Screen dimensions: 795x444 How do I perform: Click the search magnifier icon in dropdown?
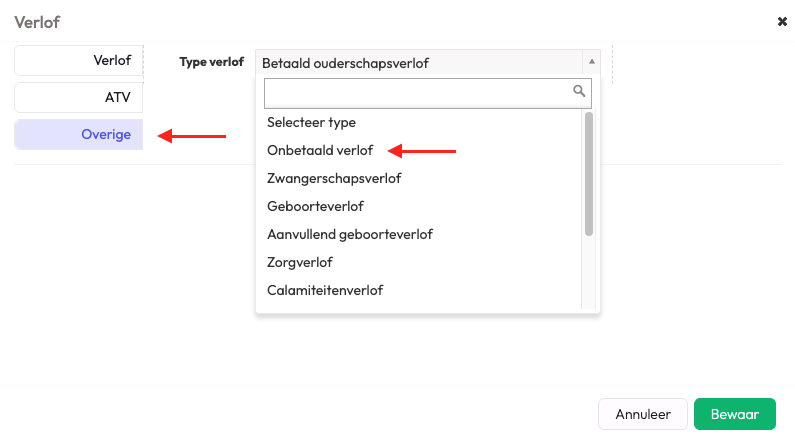point(578,91)
